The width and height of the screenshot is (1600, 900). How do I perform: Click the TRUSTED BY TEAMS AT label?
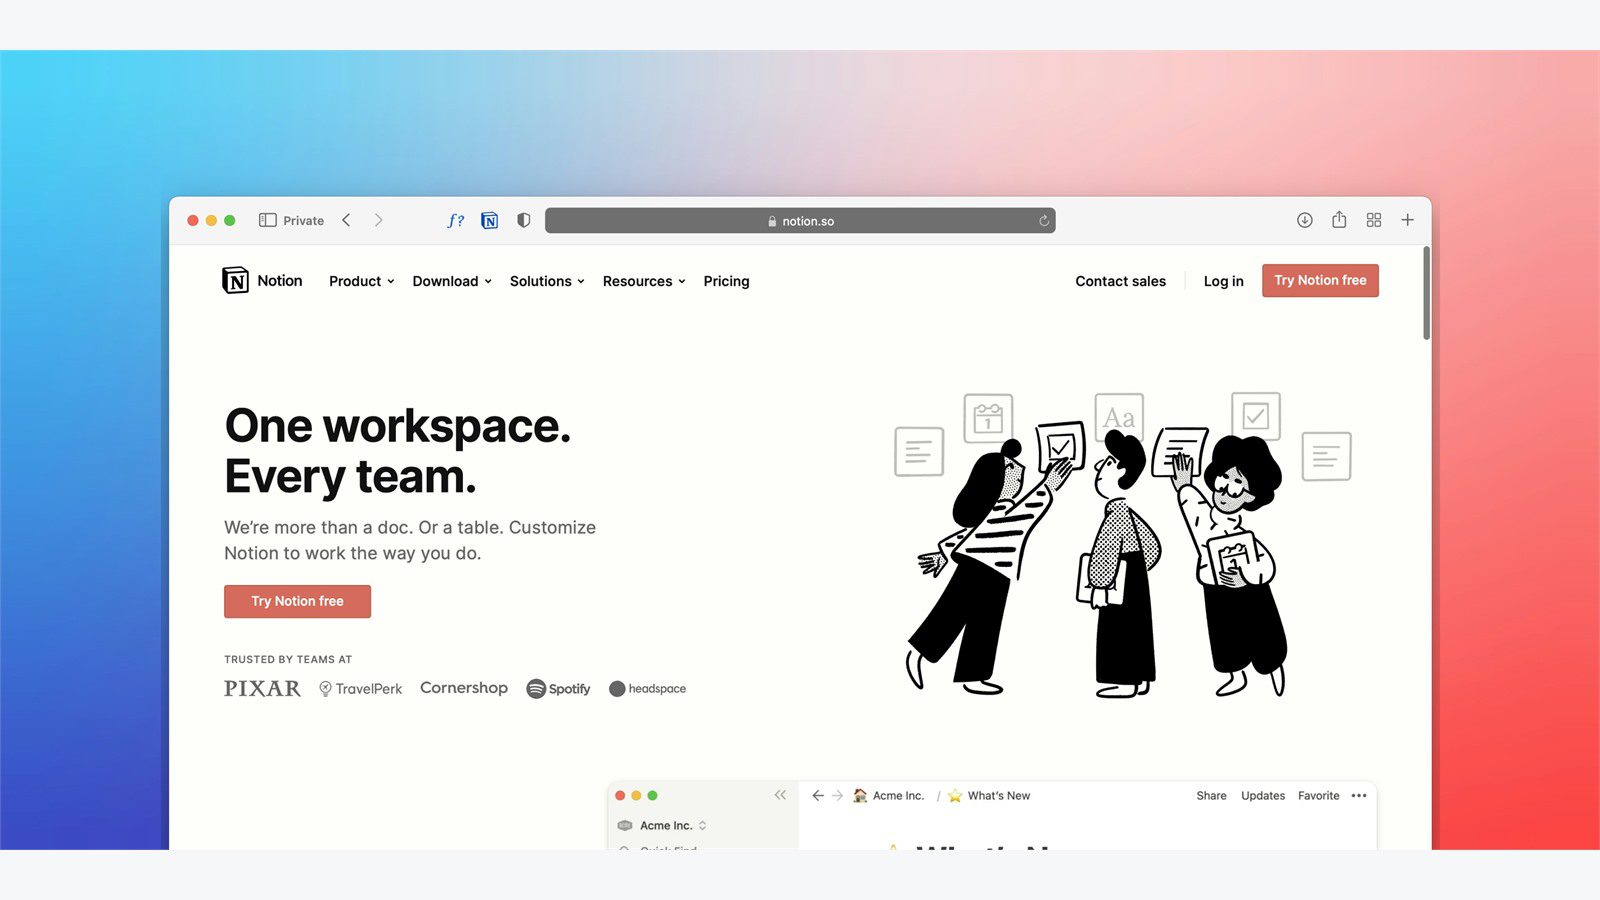288,659
